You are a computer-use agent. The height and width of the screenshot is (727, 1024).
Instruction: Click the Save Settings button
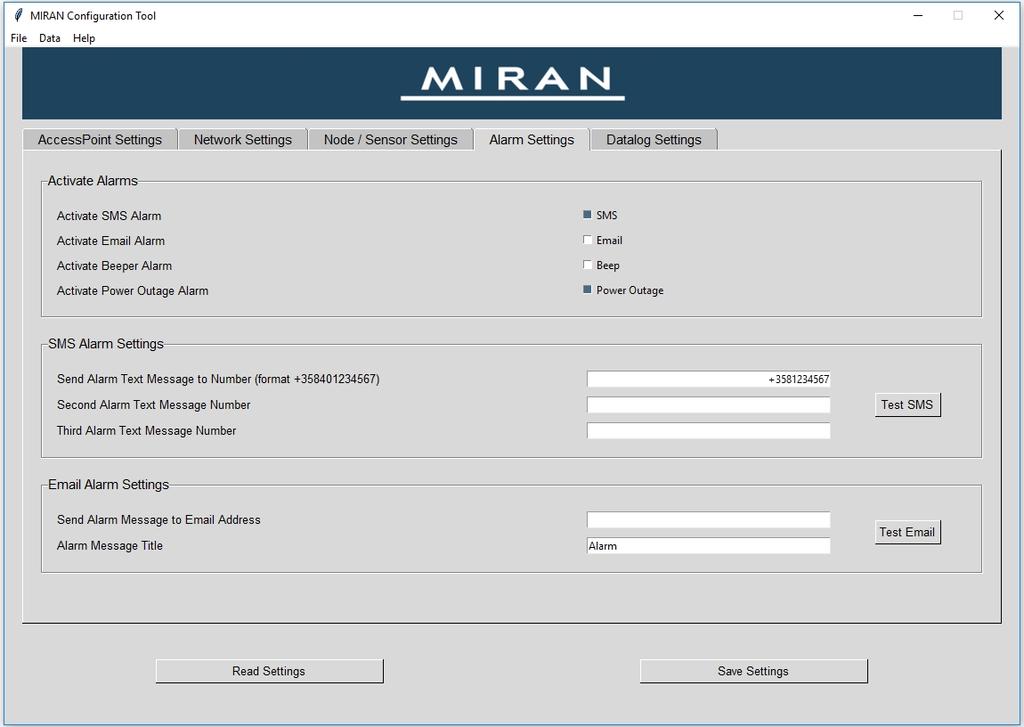click(753, 671)
